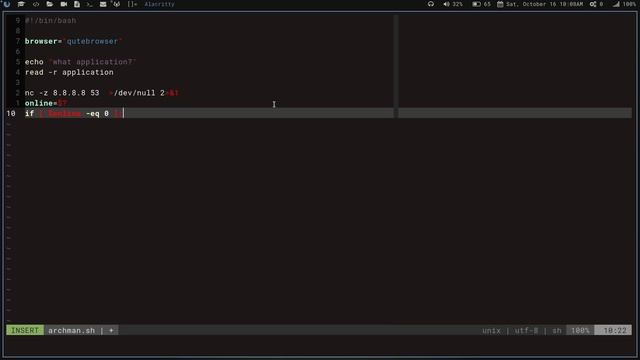The height and width of the screenshot is (360, 640).
Task: Click the Alacritty window title
Action: (x=160, y=4)
